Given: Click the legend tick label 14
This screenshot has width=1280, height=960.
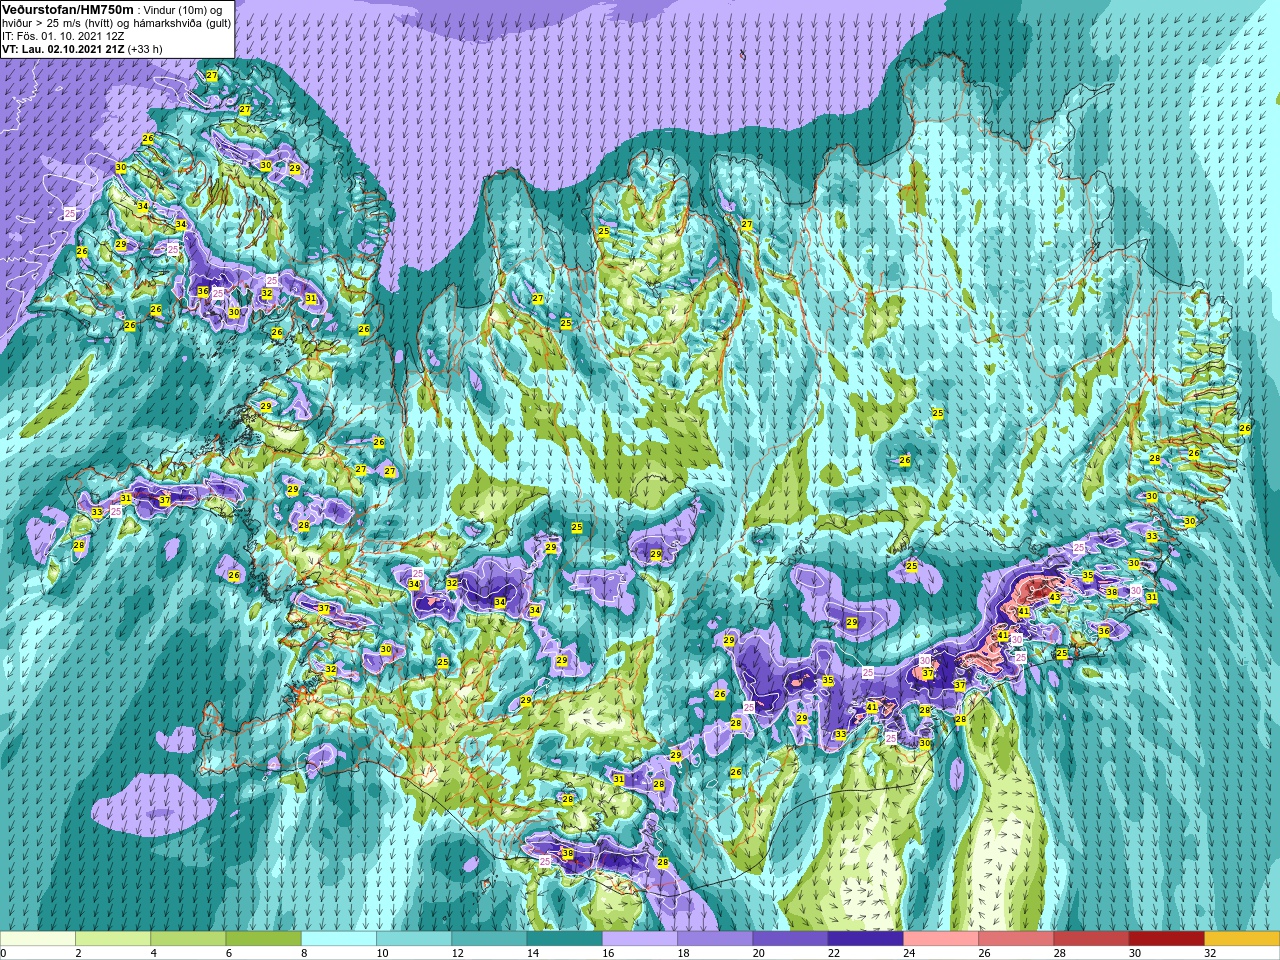Looking at the screenshot, I should pos(533,953).
